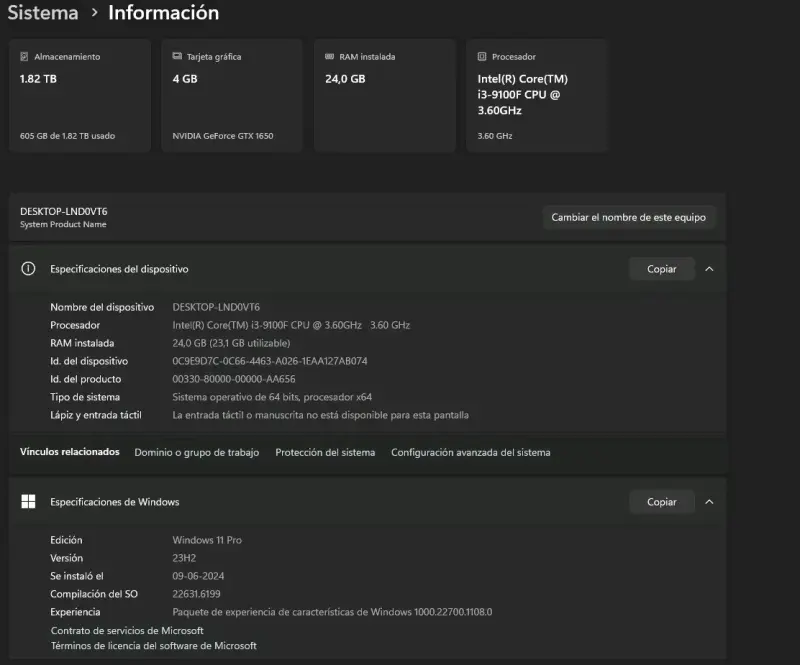Open the RAM instalada 24,0 GB card
Viewport: 800px width, 665px height.
[385, 95]
